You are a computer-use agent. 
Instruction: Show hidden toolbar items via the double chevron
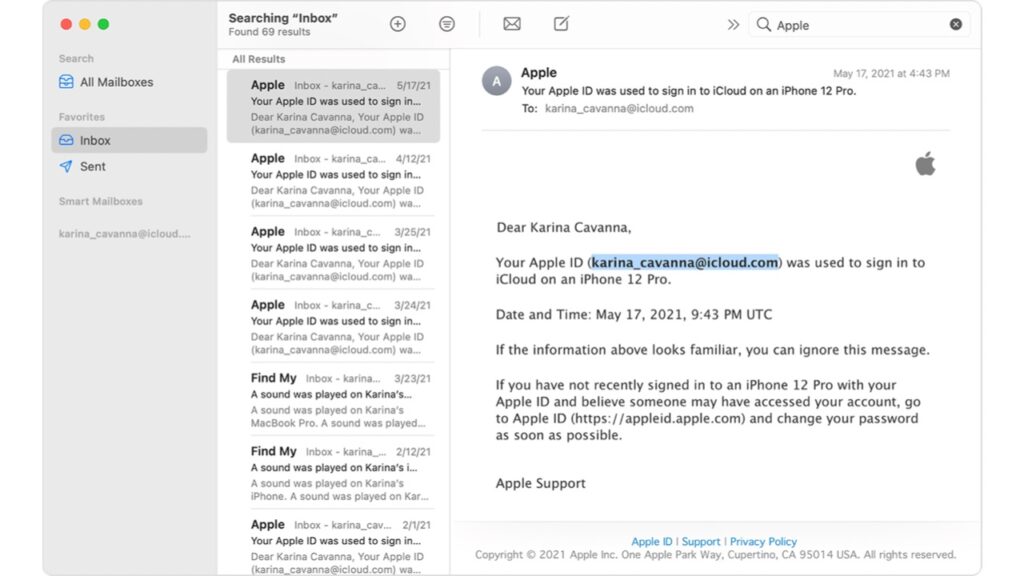tap(733, 25)
